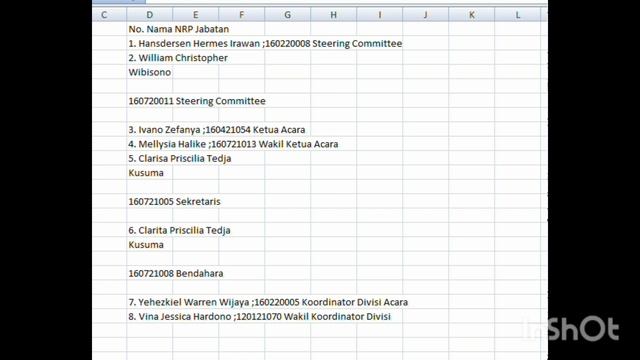Click cell '5. Clarisa Priscilia Tedja'
640x360 pixels.
tap(180, 158)
